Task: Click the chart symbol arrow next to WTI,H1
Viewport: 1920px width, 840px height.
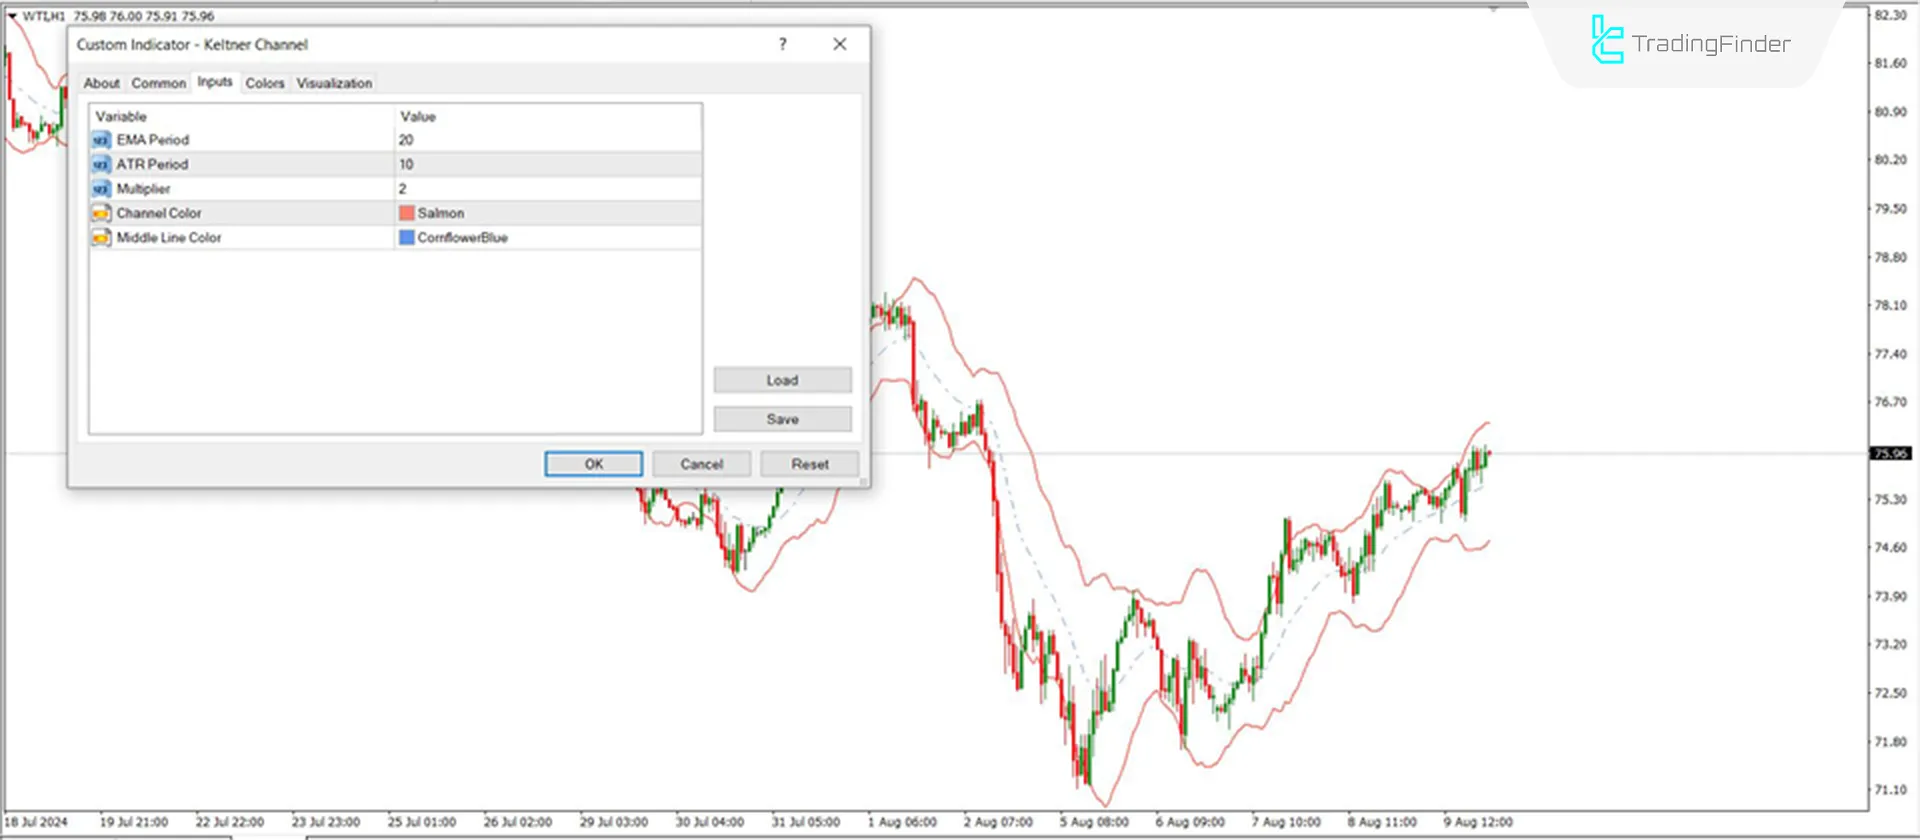Action: coord(12,16)
